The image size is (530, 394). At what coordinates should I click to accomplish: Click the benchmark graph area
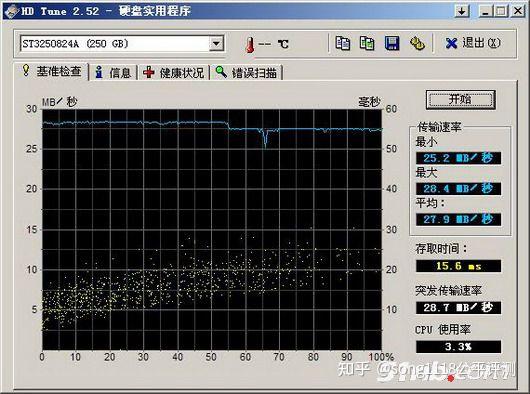[x=212, y=229]
